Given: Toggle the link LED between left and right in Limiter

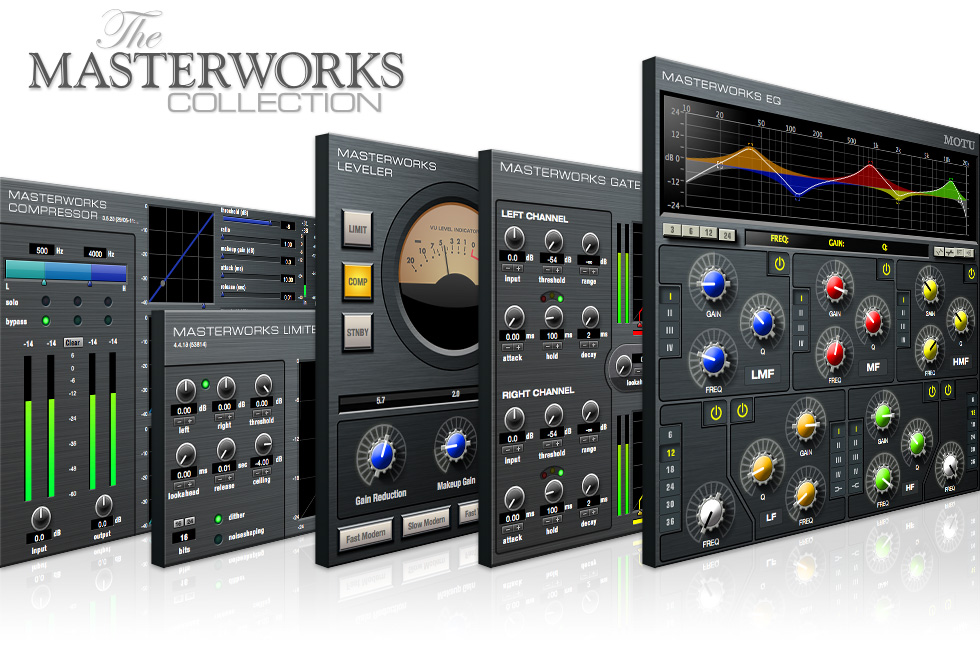Looking at the screenshot, I should click(205, 384).
